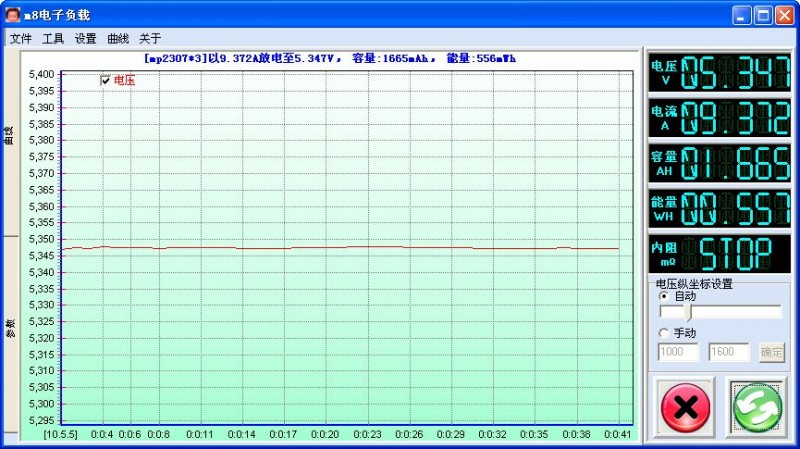Click the 电流 current LED display
This screenshot has width=800, height=449.
[719, 117]
